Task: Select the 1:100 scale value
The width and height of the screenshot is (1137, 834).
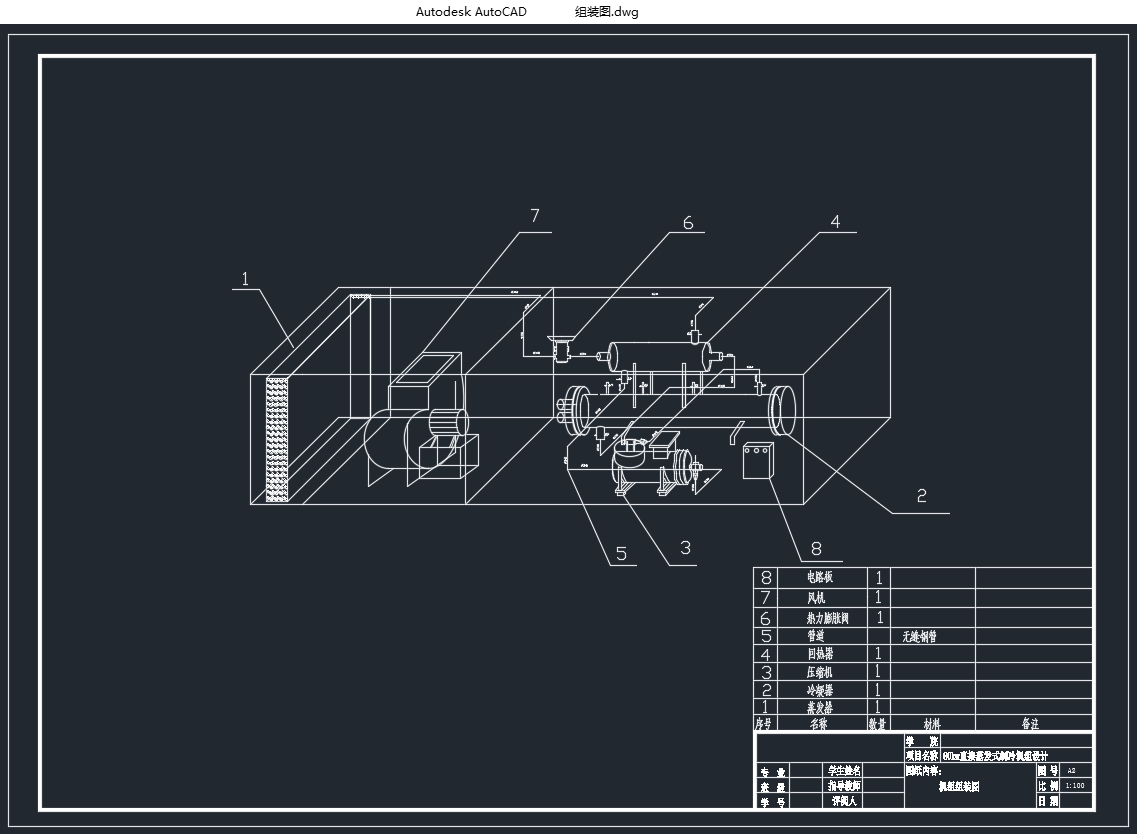Action: click(x=1075, y=786)
